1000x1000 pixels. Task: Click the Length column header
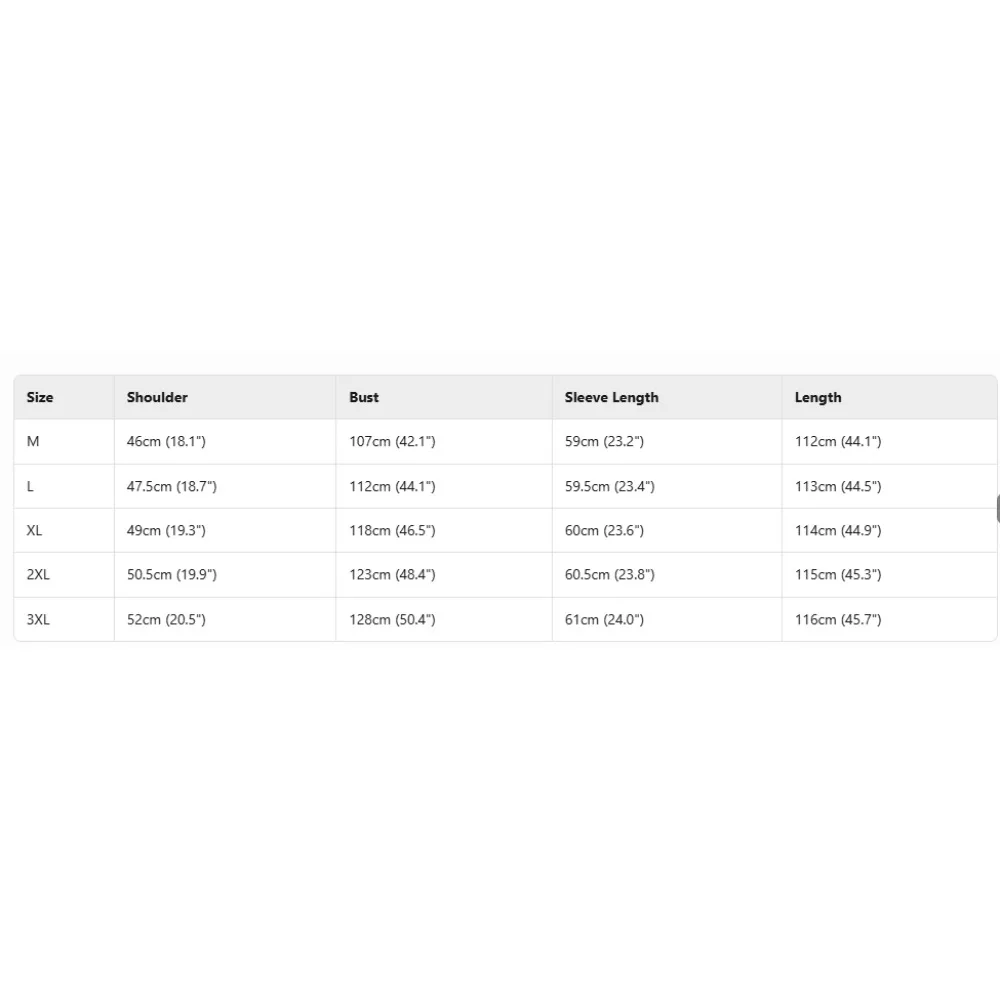pyautogui.click(x=818, y=397)
